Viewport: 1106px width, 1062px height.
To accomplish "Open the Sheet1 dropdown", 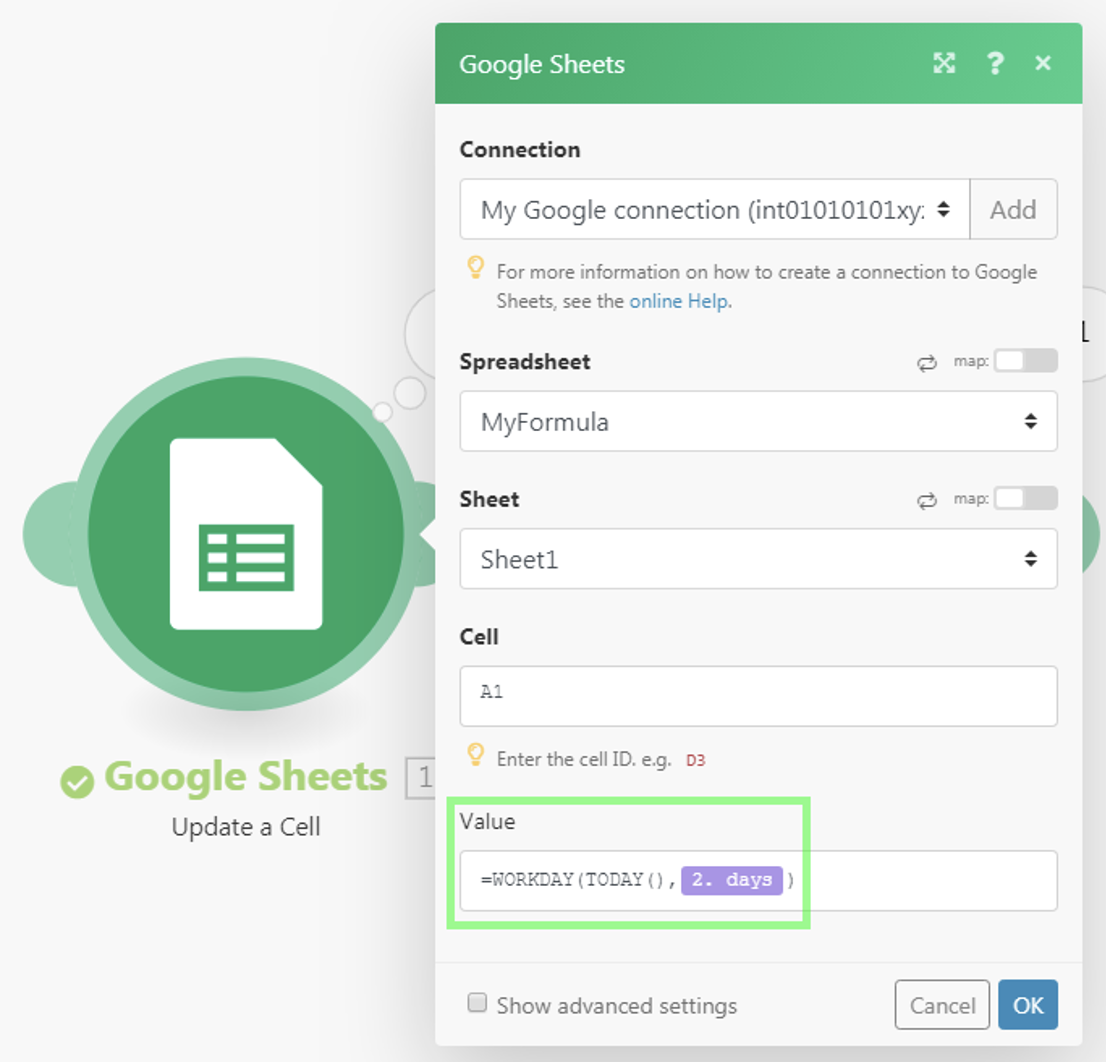I will (x=758, y=560).
